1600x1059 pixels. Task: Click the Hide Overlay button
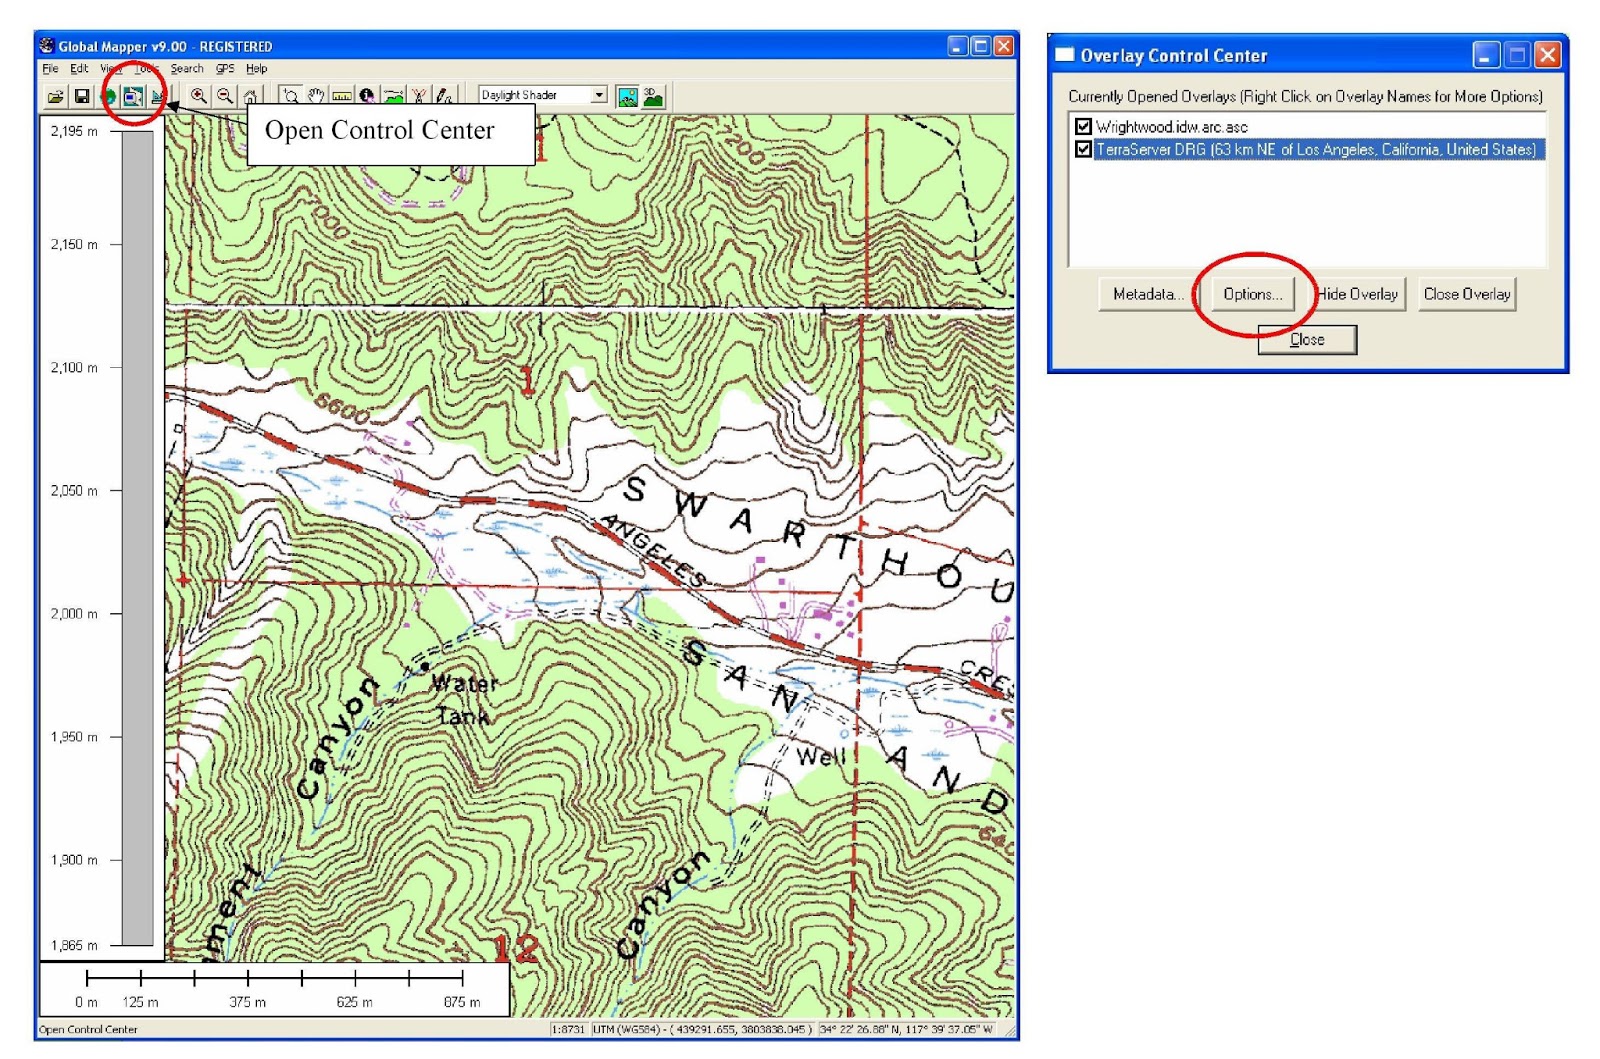(1358, 294)
